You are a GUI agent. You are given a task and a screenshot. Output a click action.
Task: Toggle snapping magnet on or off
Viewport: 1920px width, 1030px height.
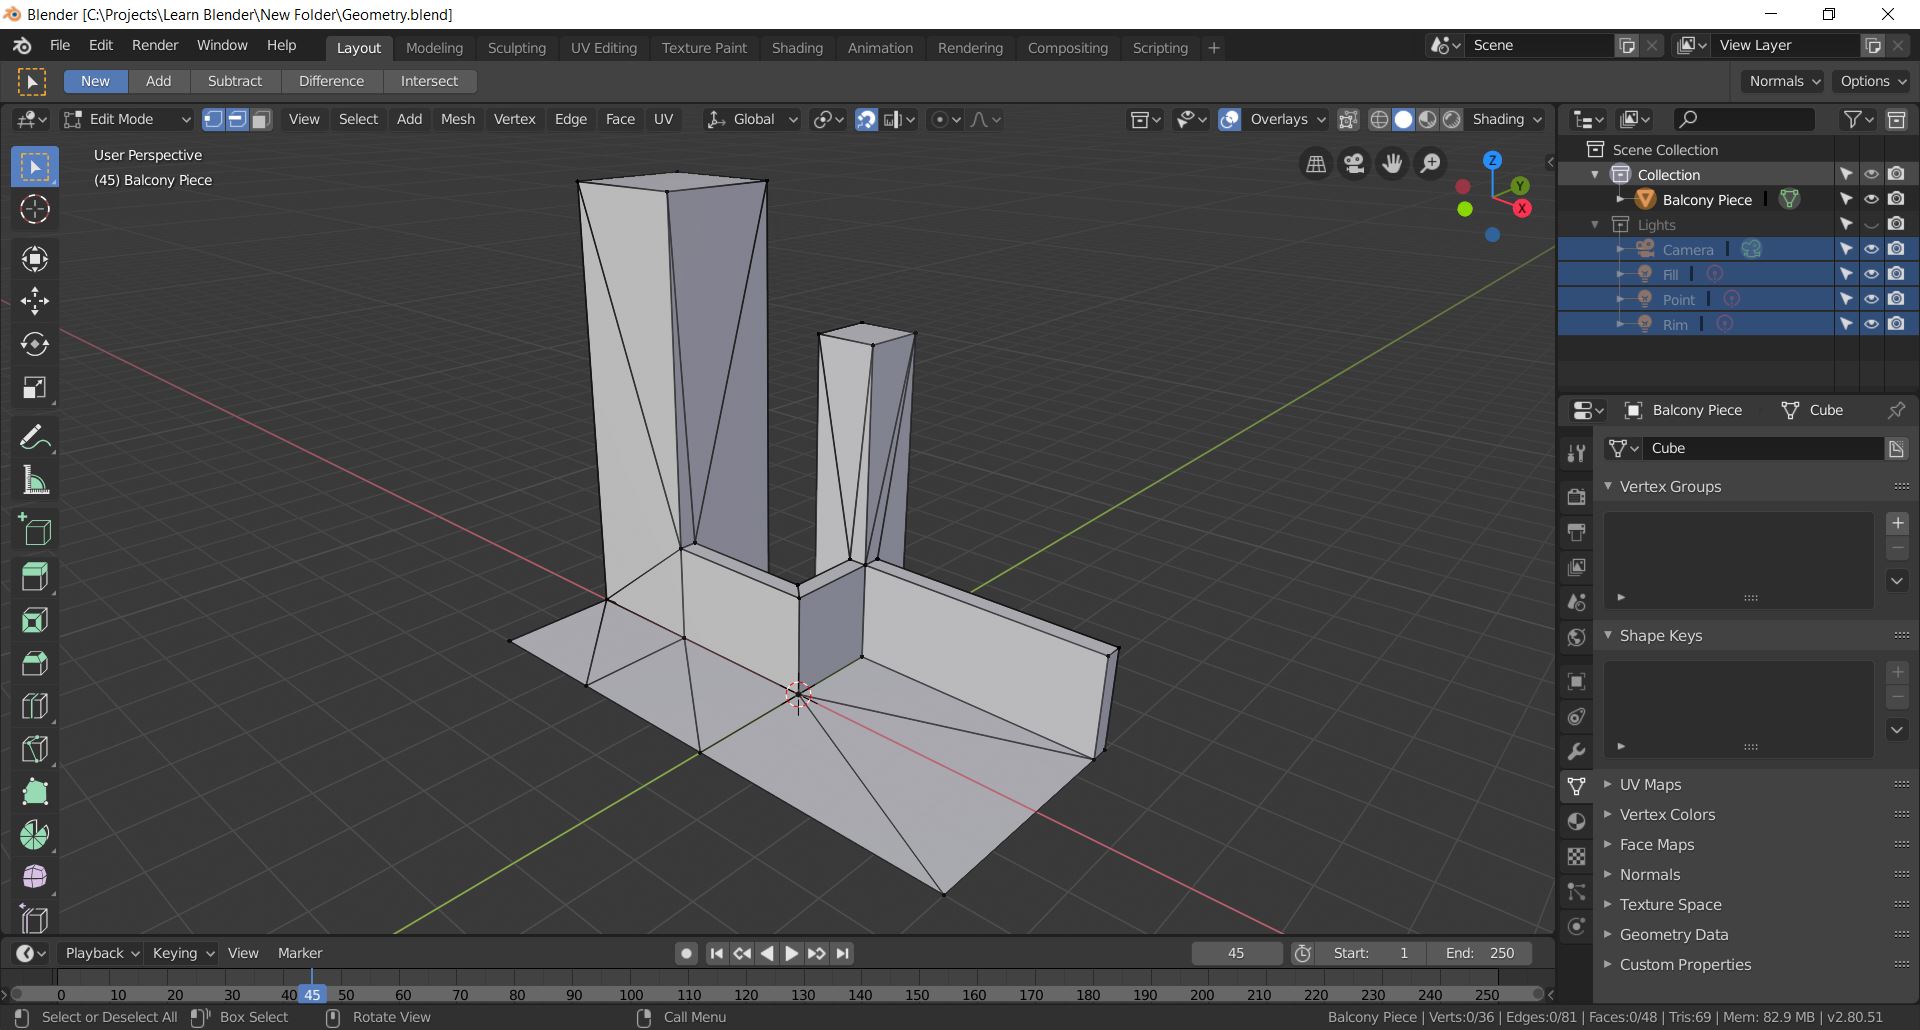(866, 119)
